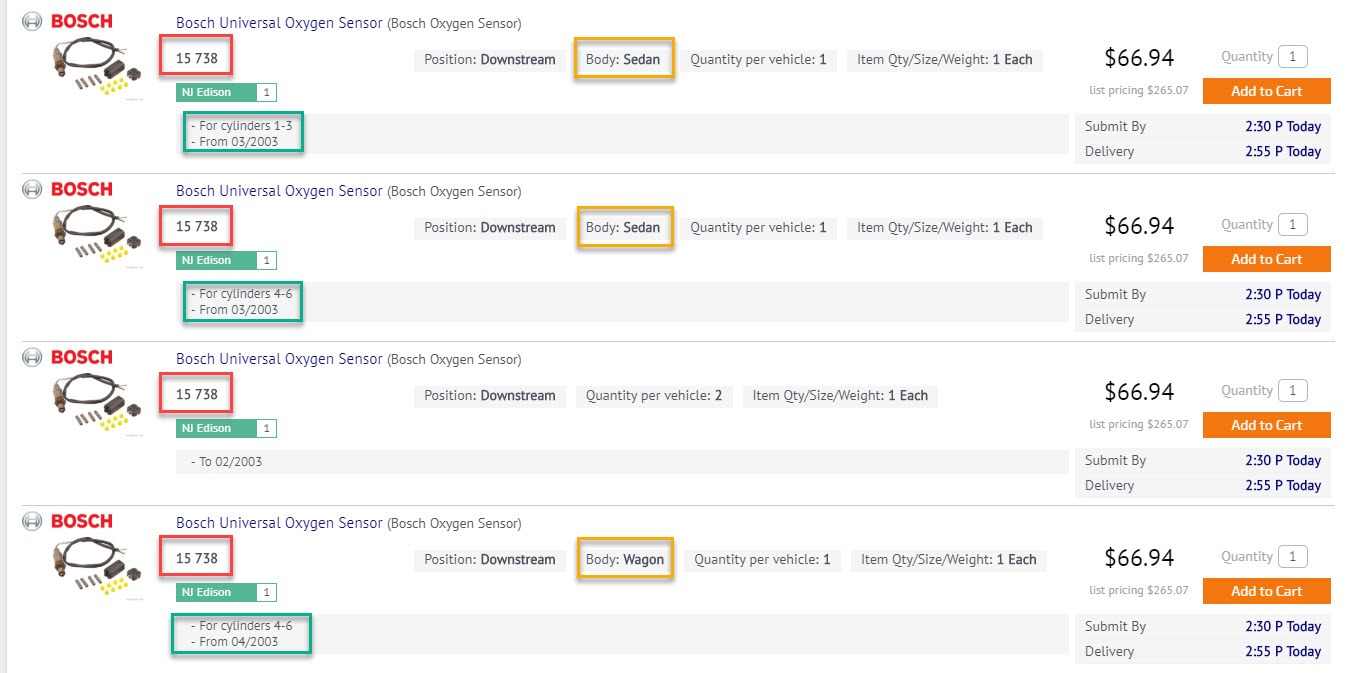Image resolution: width=1350 pixels, height=673 pixels.
Task: Click list pricing $265.07 in the Sedan cylinders 4-6 row
Action: [1139, 258]
